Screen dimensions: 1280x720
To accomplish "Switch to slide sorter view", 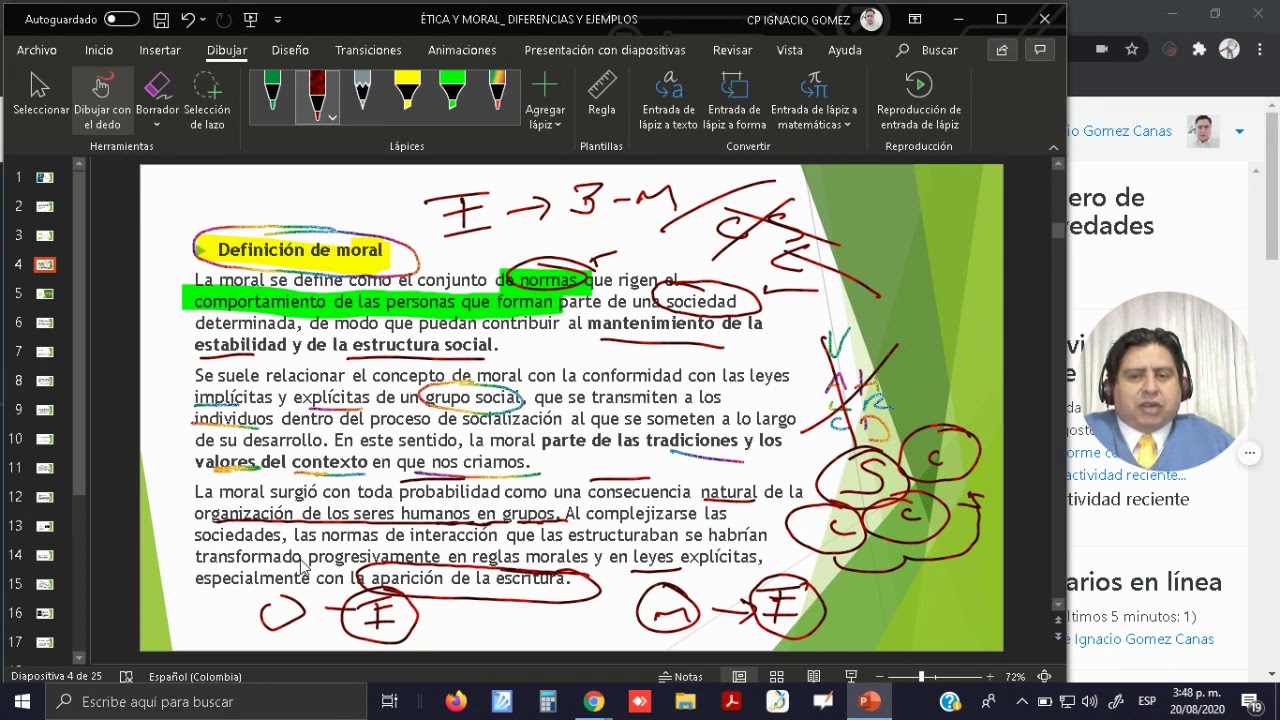I will click(x=777, y=677).
